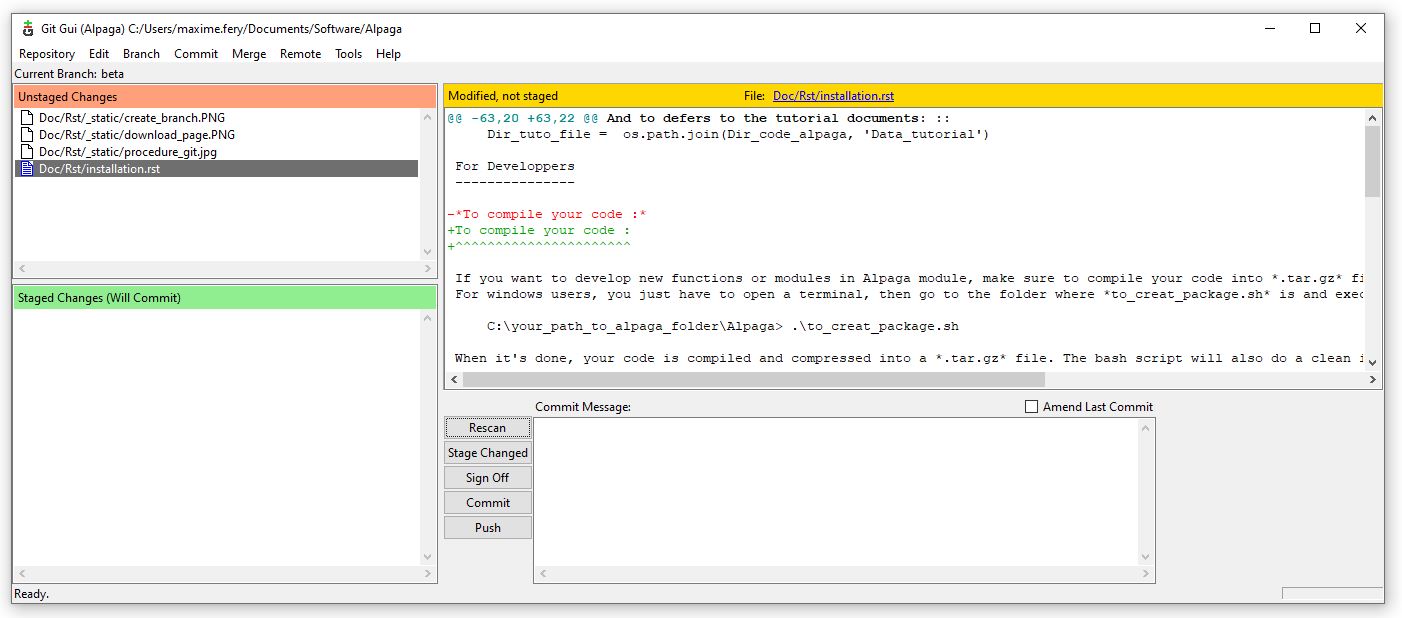Click the Sign Off button
This screenshot has height=618, width=1402.
pos(488,478)
